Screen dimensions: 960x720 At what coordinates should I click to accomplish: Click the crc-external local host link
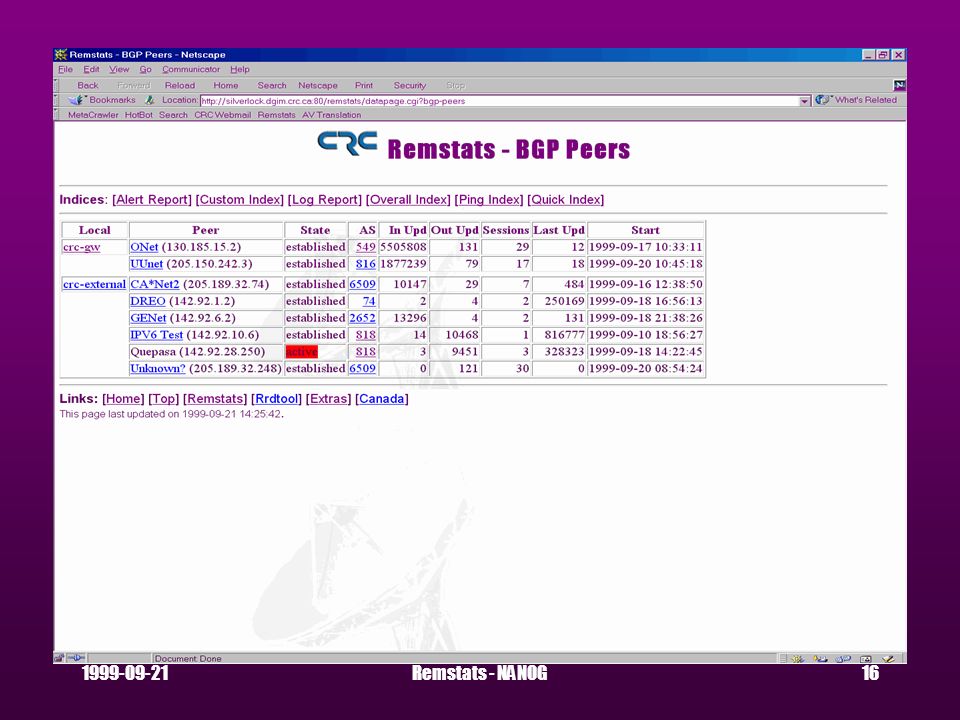tap(94, 285)
